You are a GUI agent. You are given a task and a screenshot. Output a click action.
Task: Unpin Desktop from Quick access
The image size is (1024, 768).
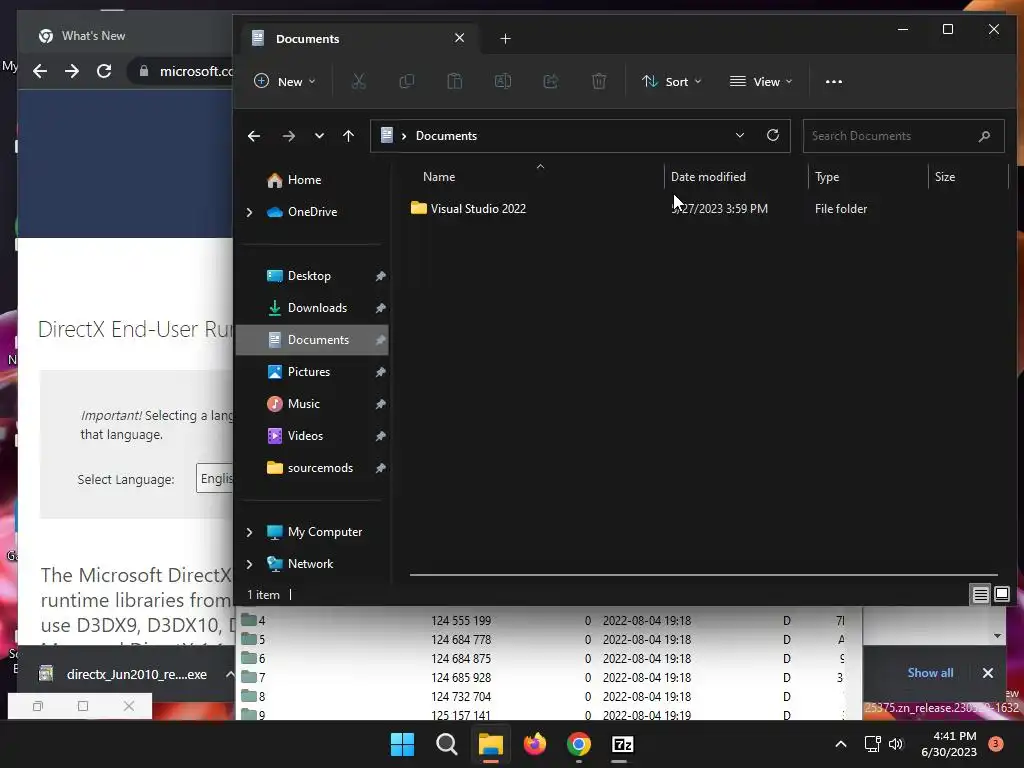(x=380, y=276)
